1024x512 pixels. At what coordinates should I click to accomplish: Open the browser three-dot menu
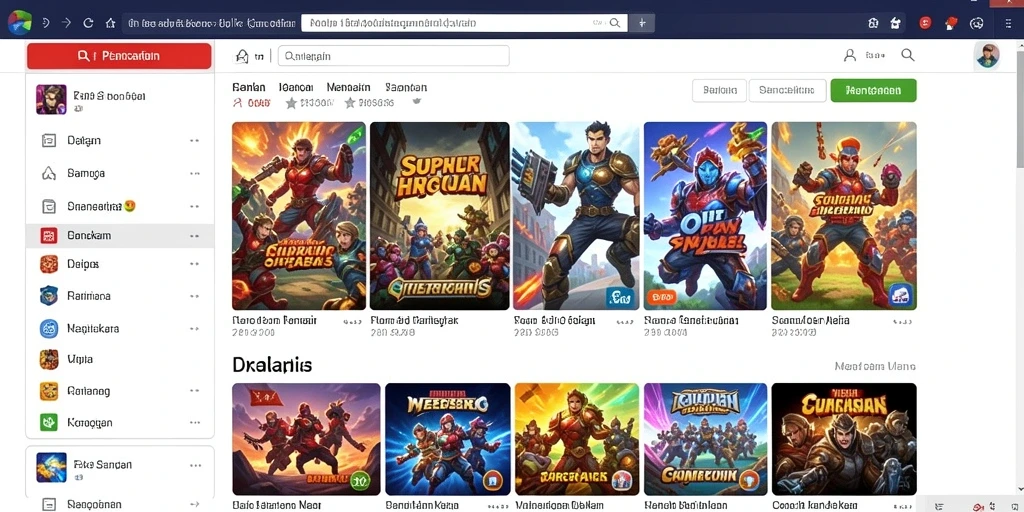1008,24
